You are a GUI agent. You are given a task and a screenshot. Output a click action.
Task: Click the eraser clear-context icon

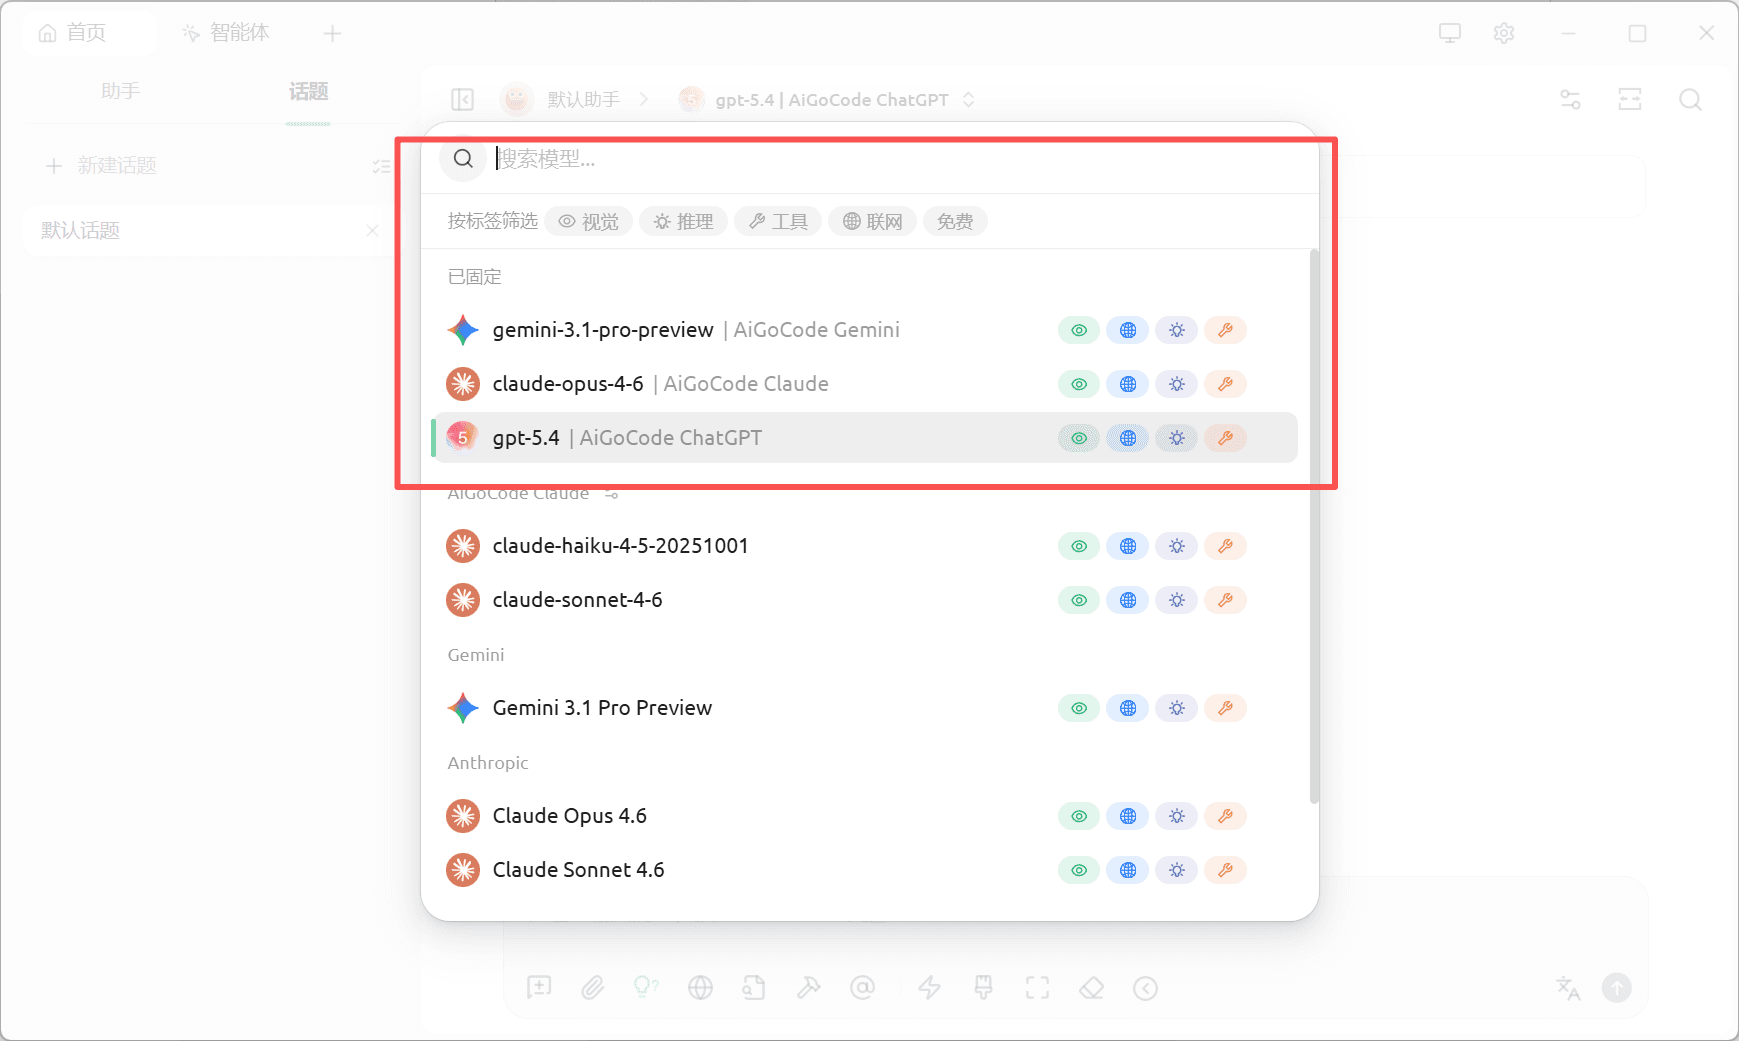(1091, 988)
